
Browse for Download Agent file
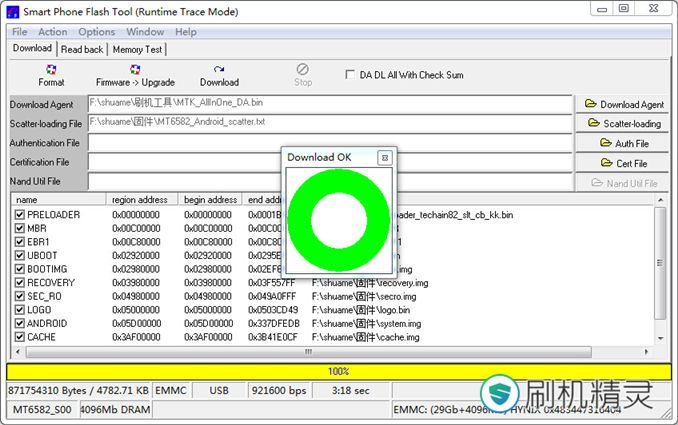tap(624, 104)
